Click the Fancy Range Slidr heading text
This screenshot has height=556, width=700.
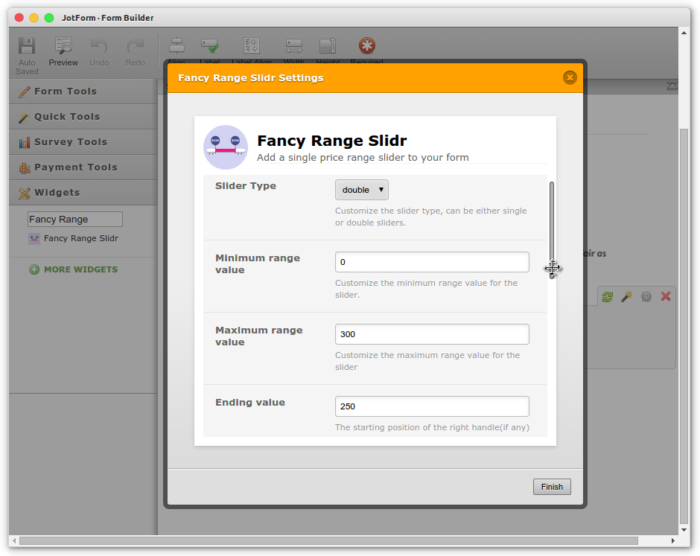point(332,141)
